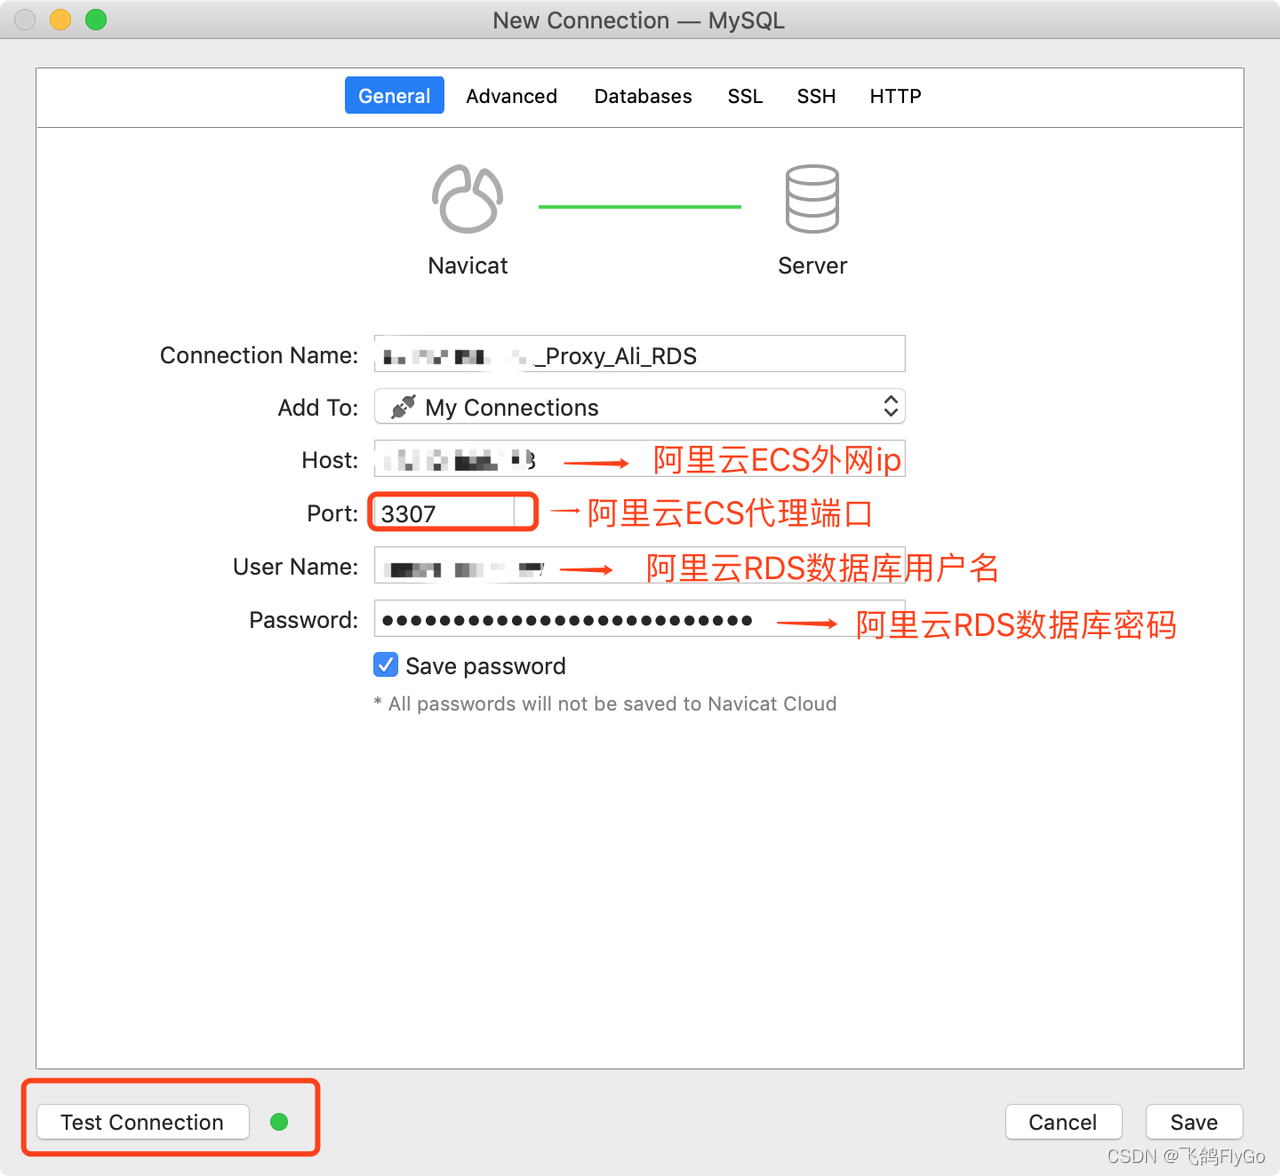Click the green zoom window button
The height and width of the screenshot is (1176, 1280).
[x=96, y=20]
